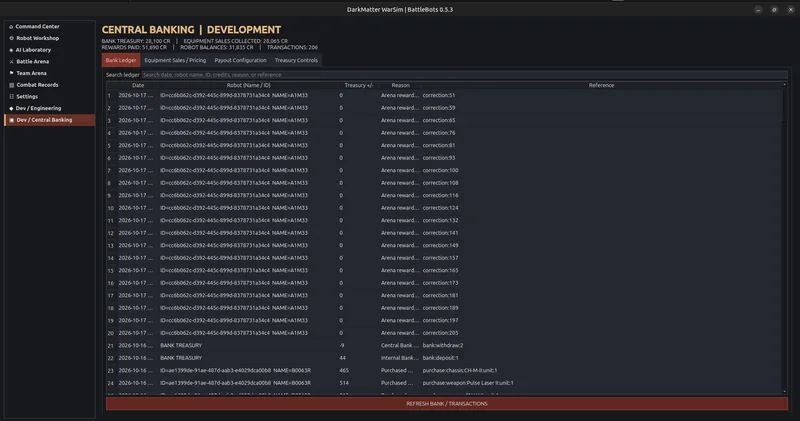
Task: Click robot ID cell in row 24
Action: pyautogui.click(x=235, y=383)
